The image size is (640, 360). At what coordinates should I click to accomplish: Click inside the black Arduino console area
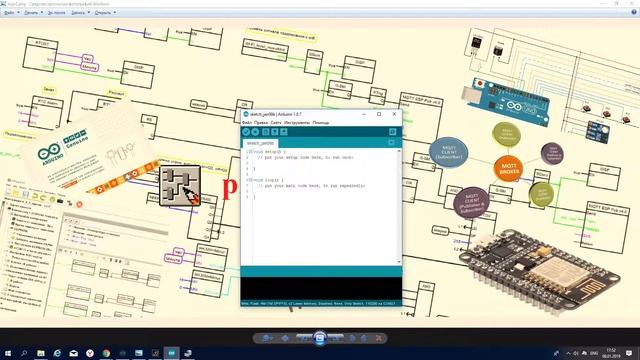(x=321, y=289)
